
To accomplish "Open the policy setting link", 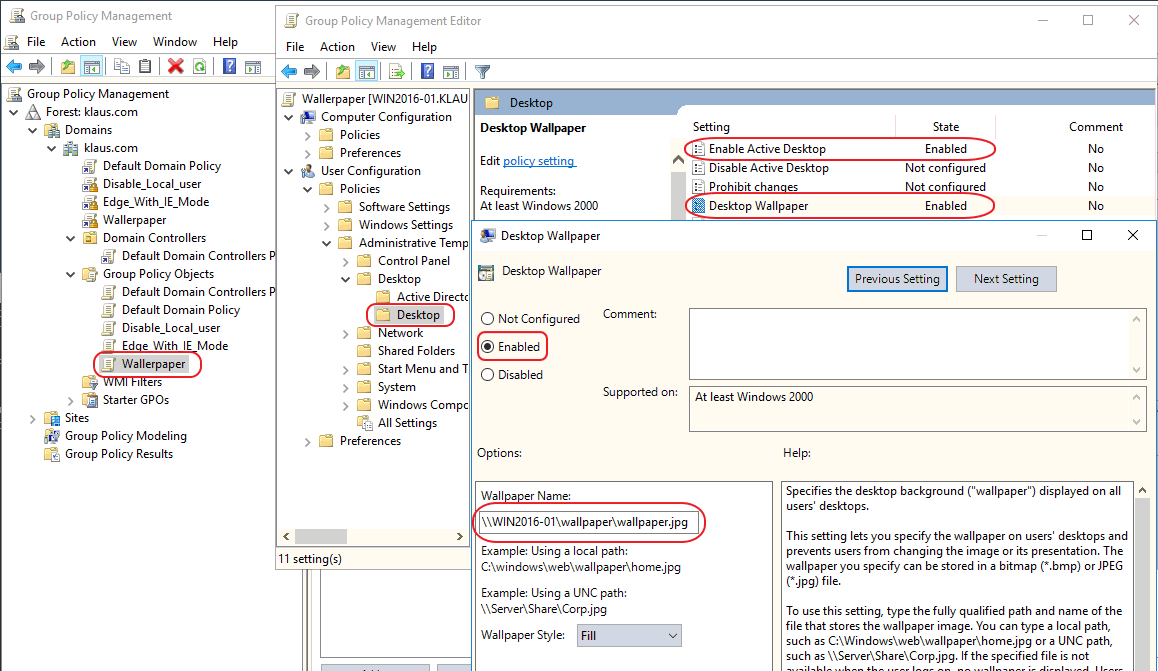I will point(538,161).
